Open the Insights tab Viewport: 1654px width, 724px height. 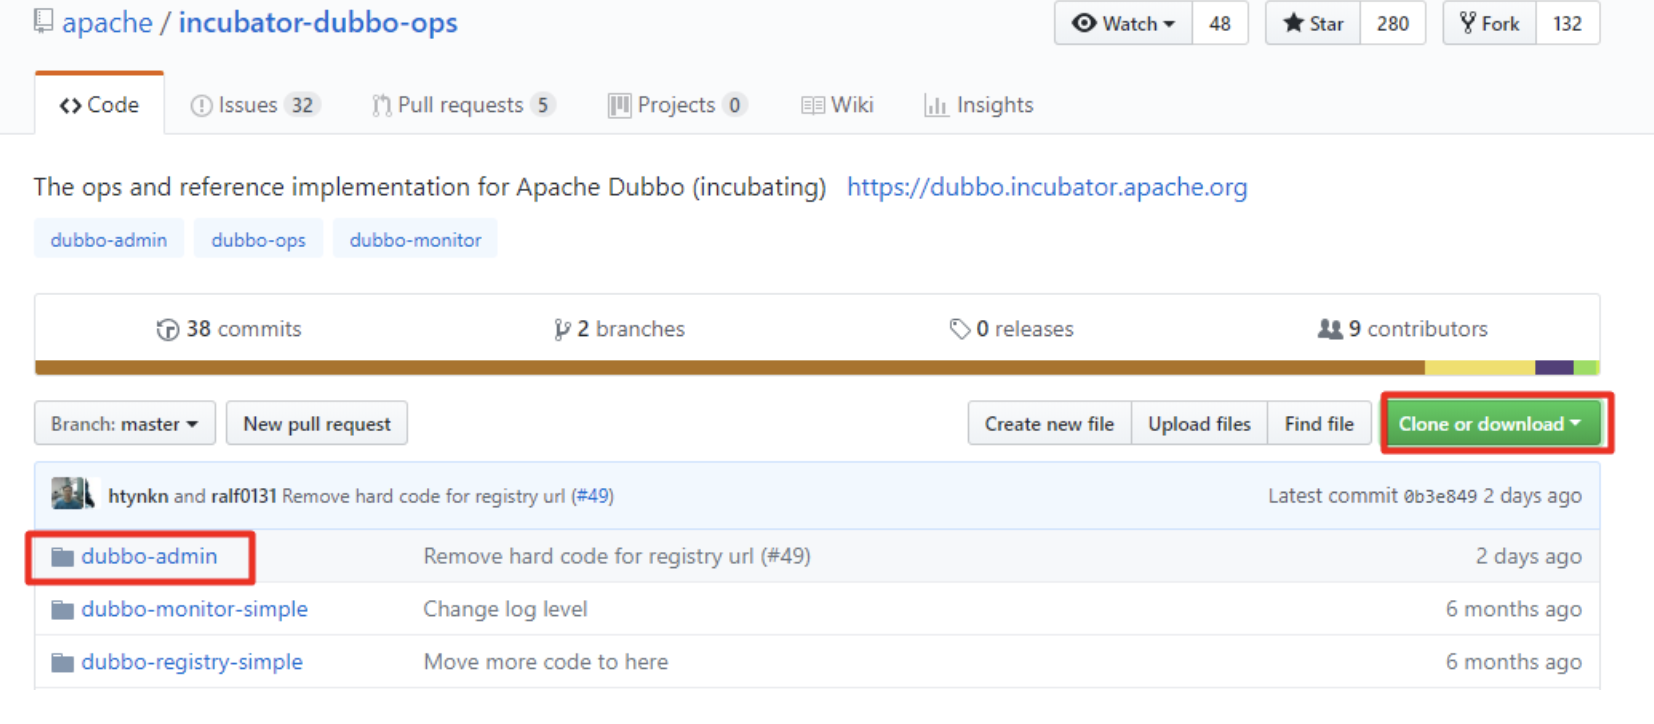979,105
